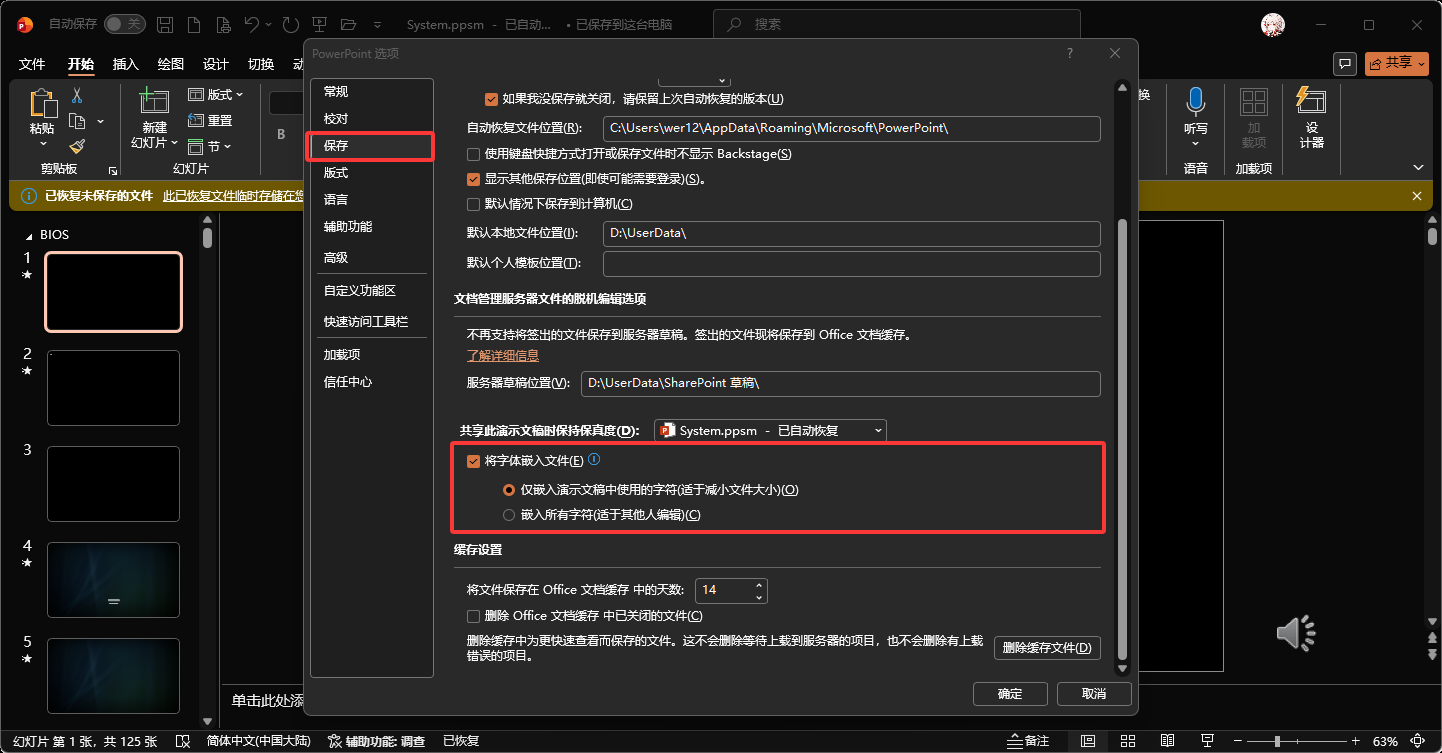The width and height of the screenshot is (1442, 753).
Task: Open the 插入 ribbon tab
Action: click(126, 64)
